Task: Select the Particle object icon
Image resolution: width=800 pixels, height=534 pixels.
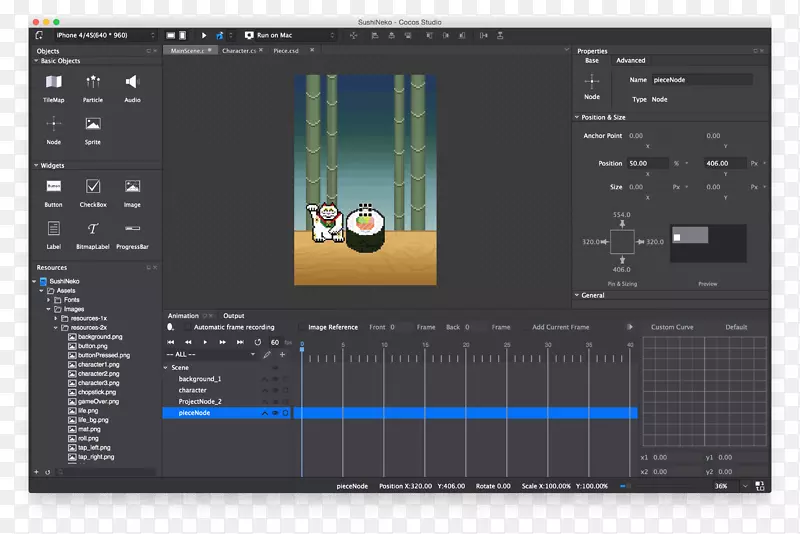Action: [93, 82]
